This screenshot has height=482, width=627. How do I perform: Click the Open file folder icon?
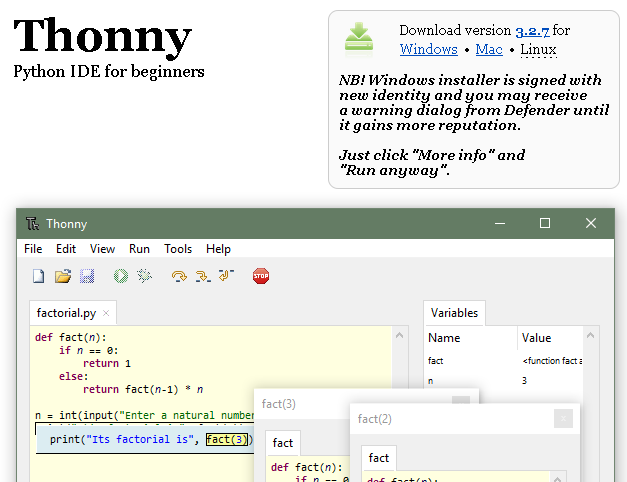point(62,276)
